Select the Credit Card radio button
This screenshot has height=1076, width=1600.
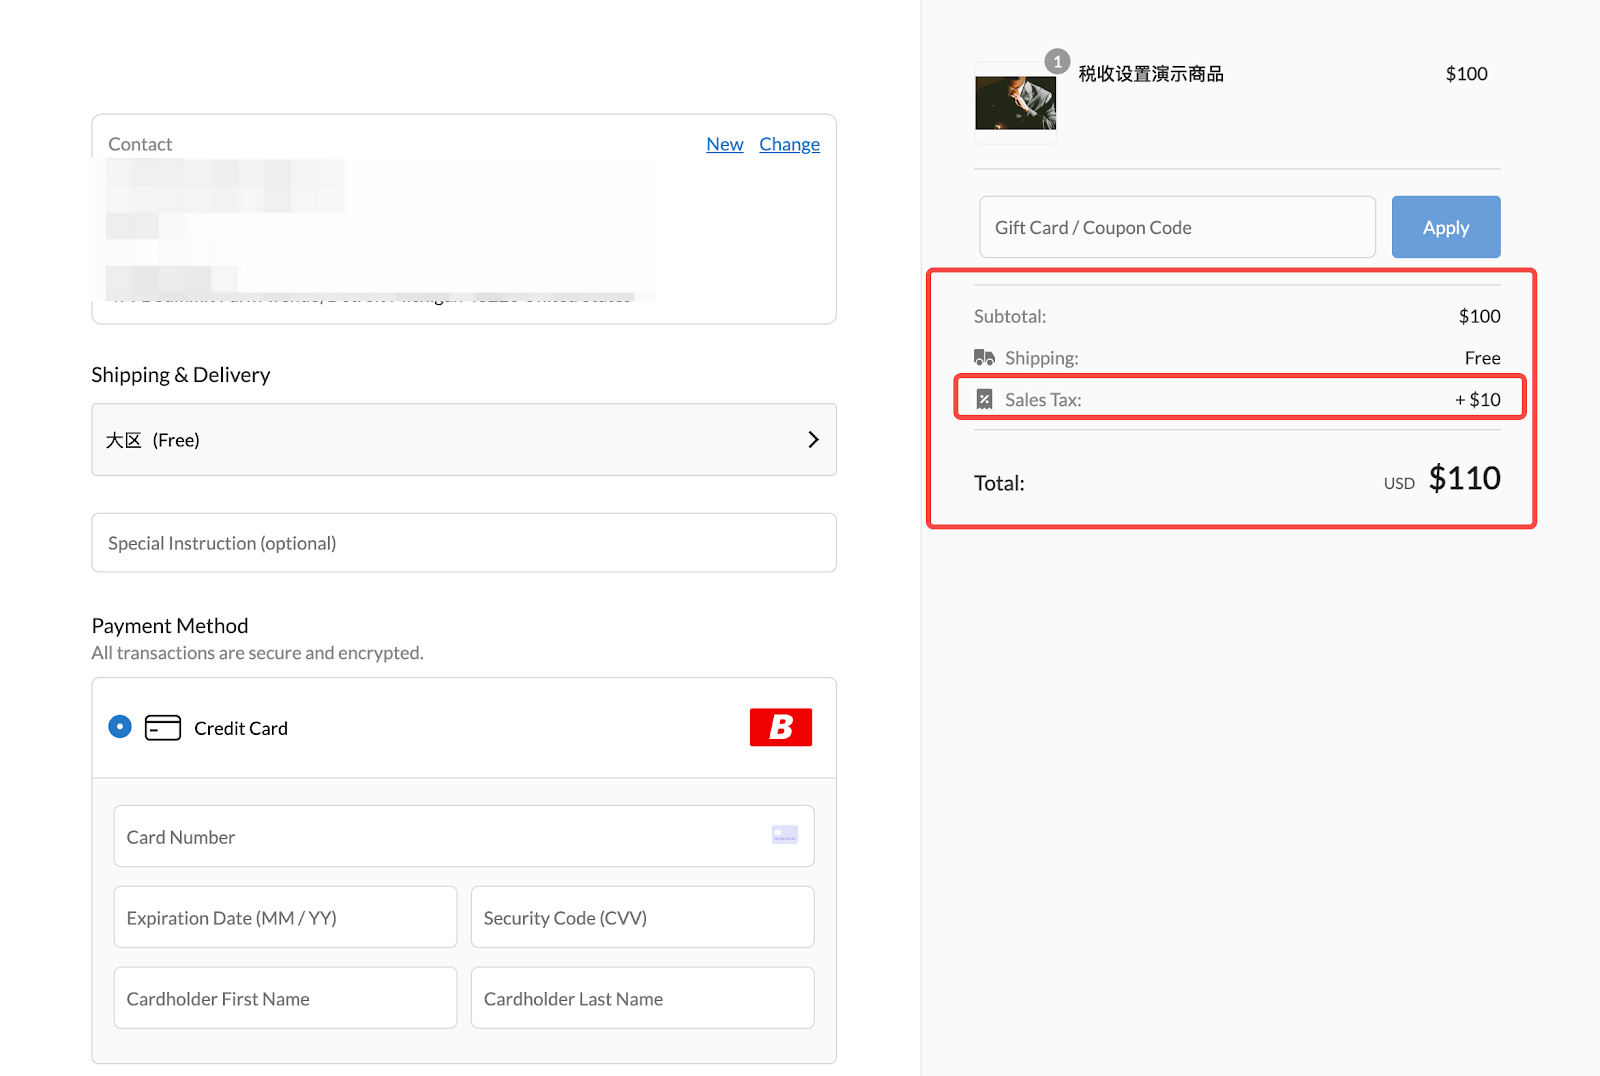(x=120, y=727)
